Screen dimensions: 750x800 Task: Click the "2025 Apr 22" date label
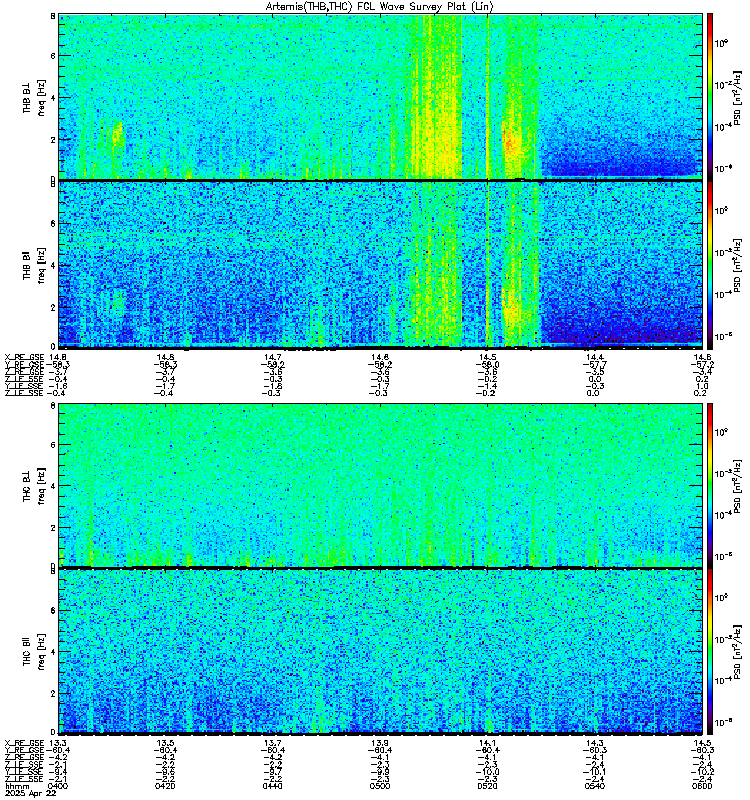click(x=30, y=794)
